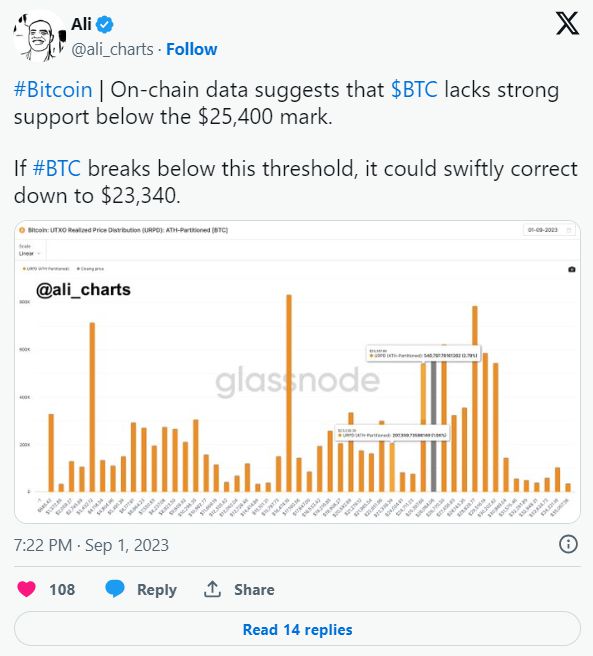This screenshot has width=593, height=656.
Task: Click the @ali_charts handle next to name
Action: (x=112, y=49)
